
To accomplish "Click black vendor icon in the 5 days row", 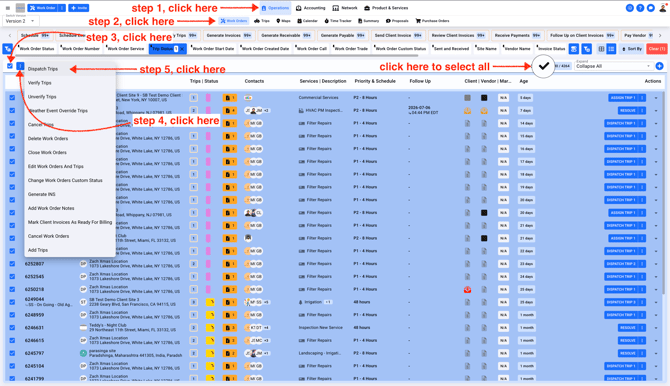I will 484,98.
